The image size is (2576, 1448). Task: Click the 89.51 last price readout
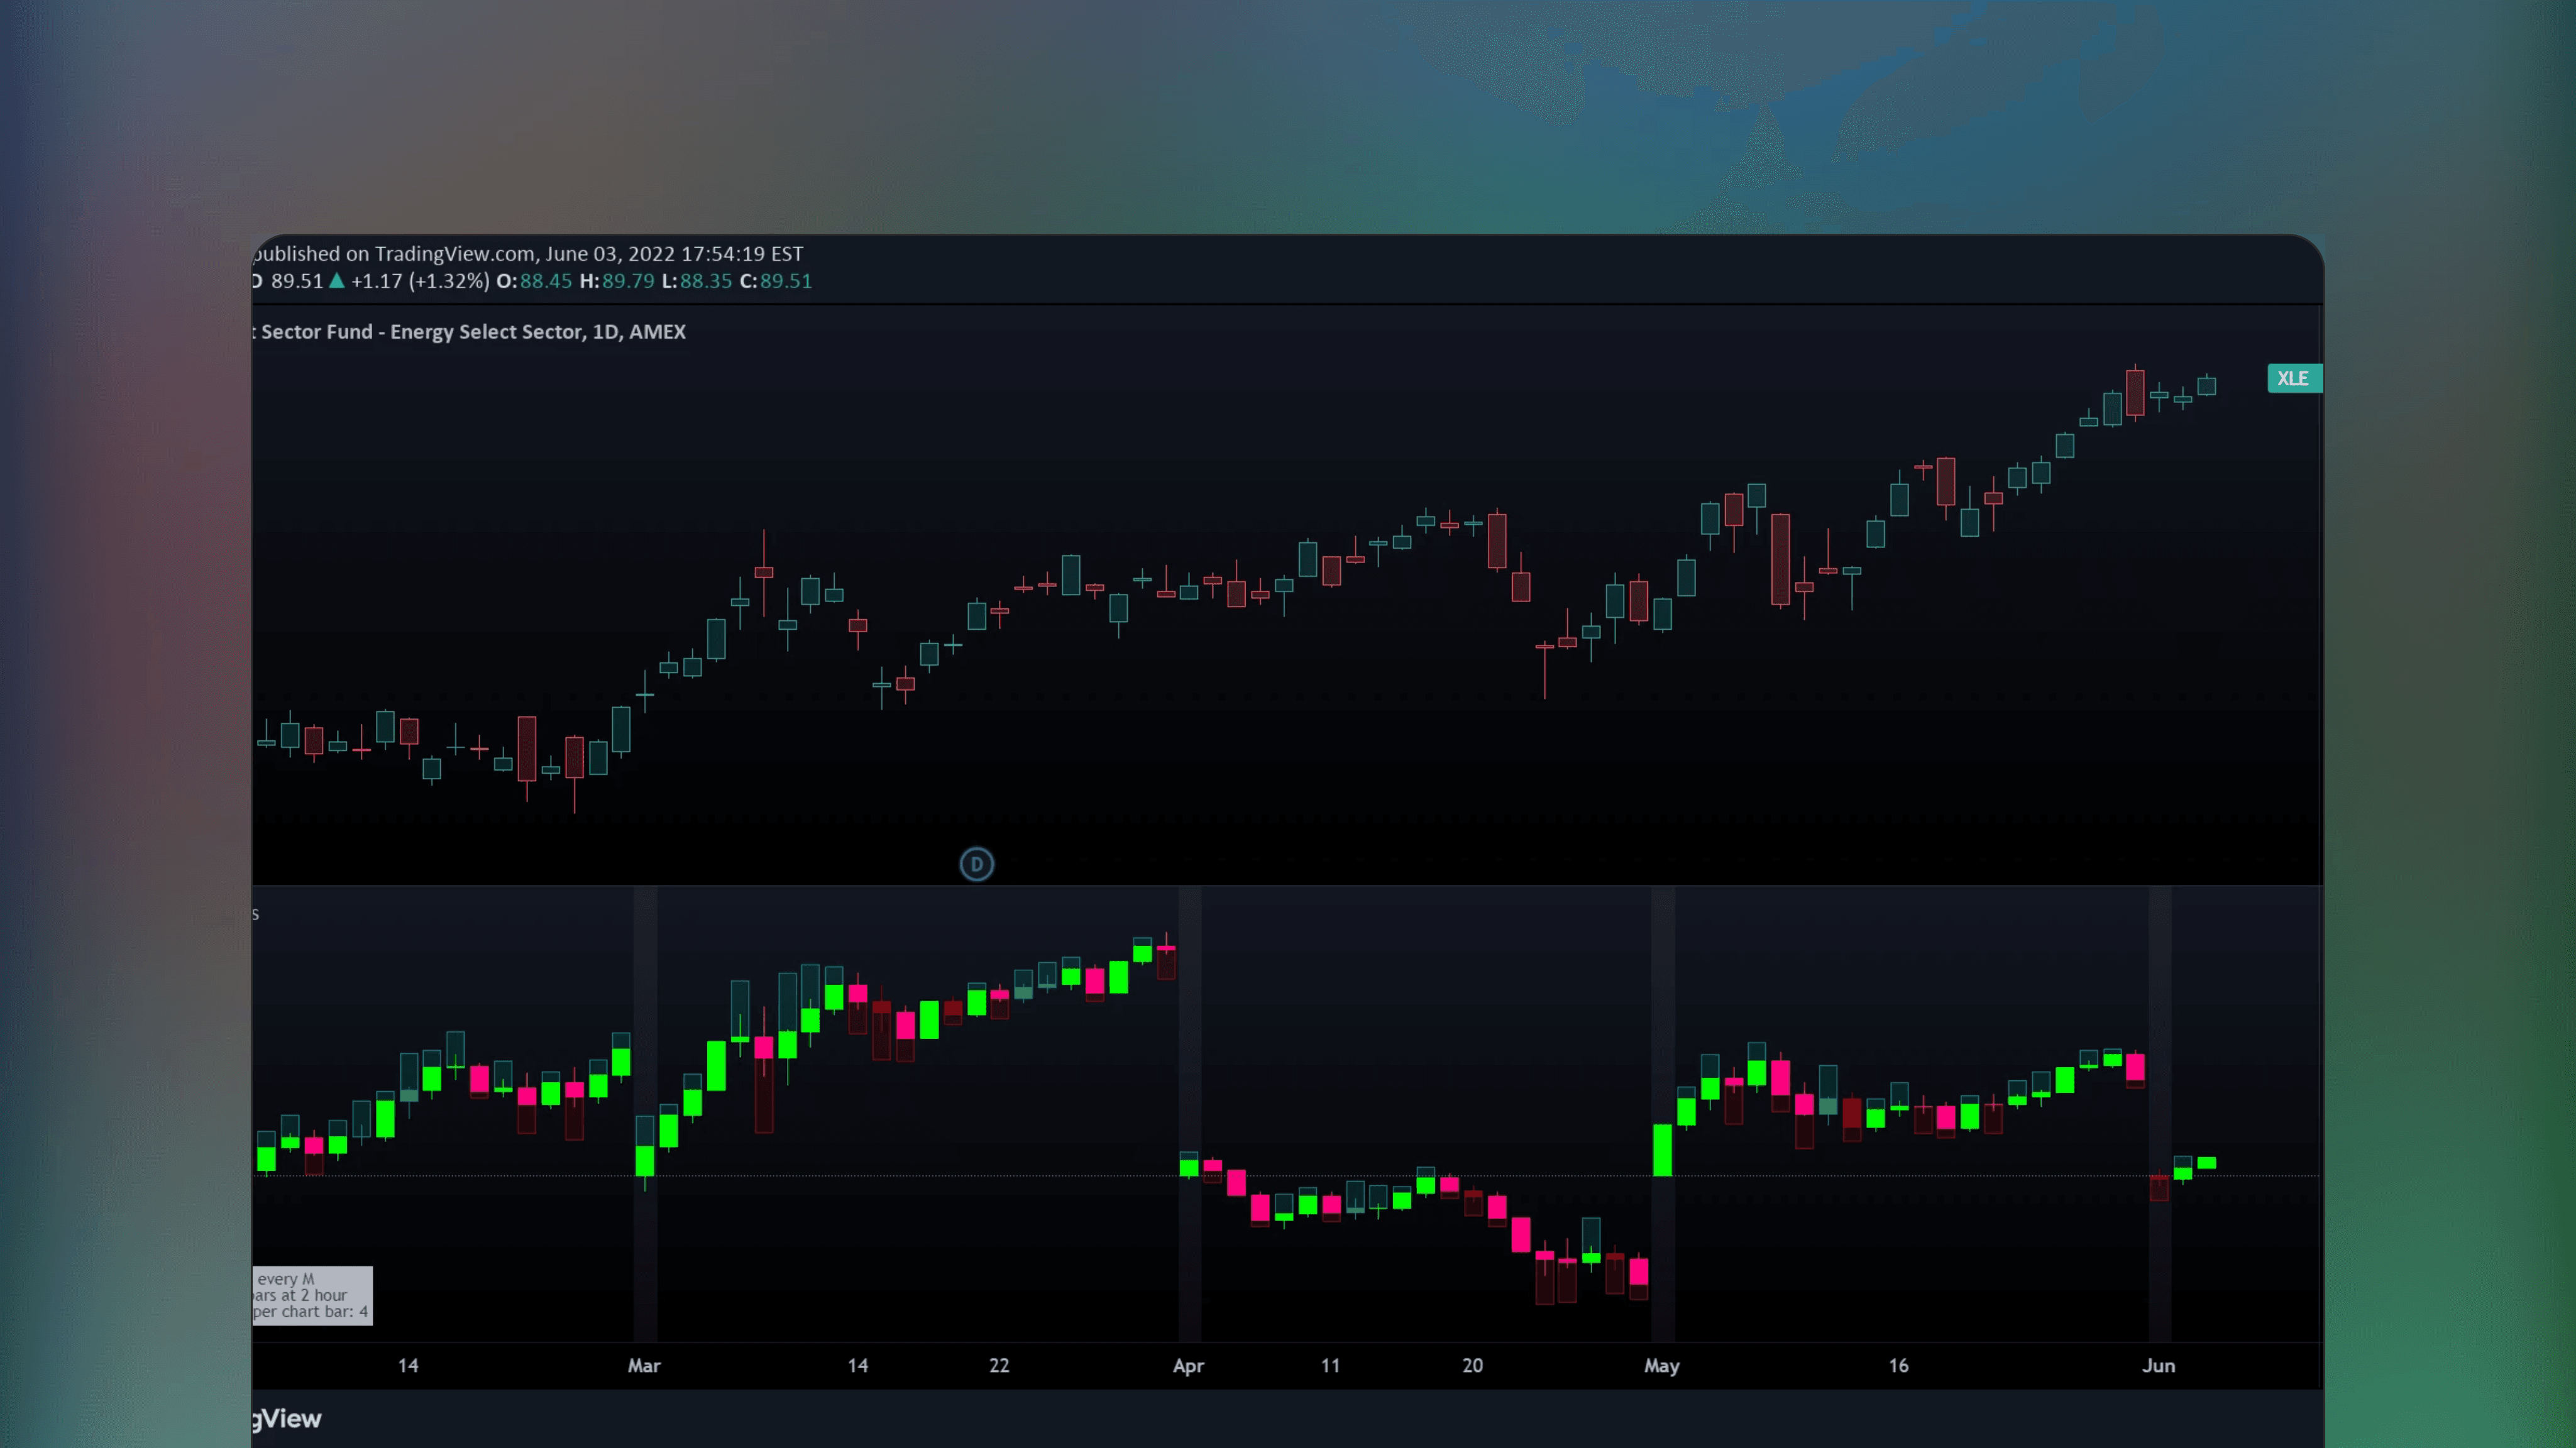295,281
